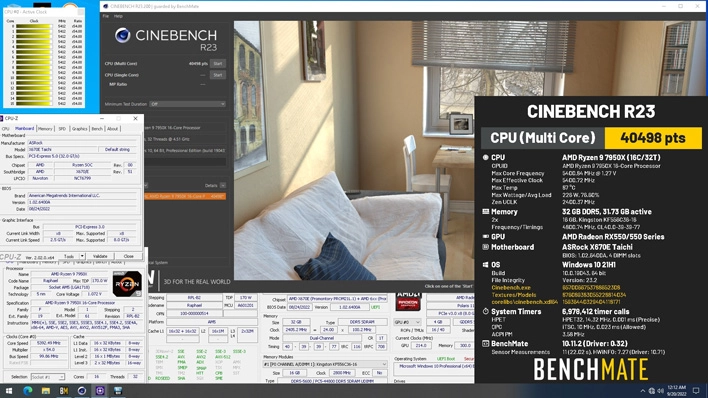Click the 40498 pts score in BenchMate panel
Screen dimensions: 708x398
click(653, 138)
